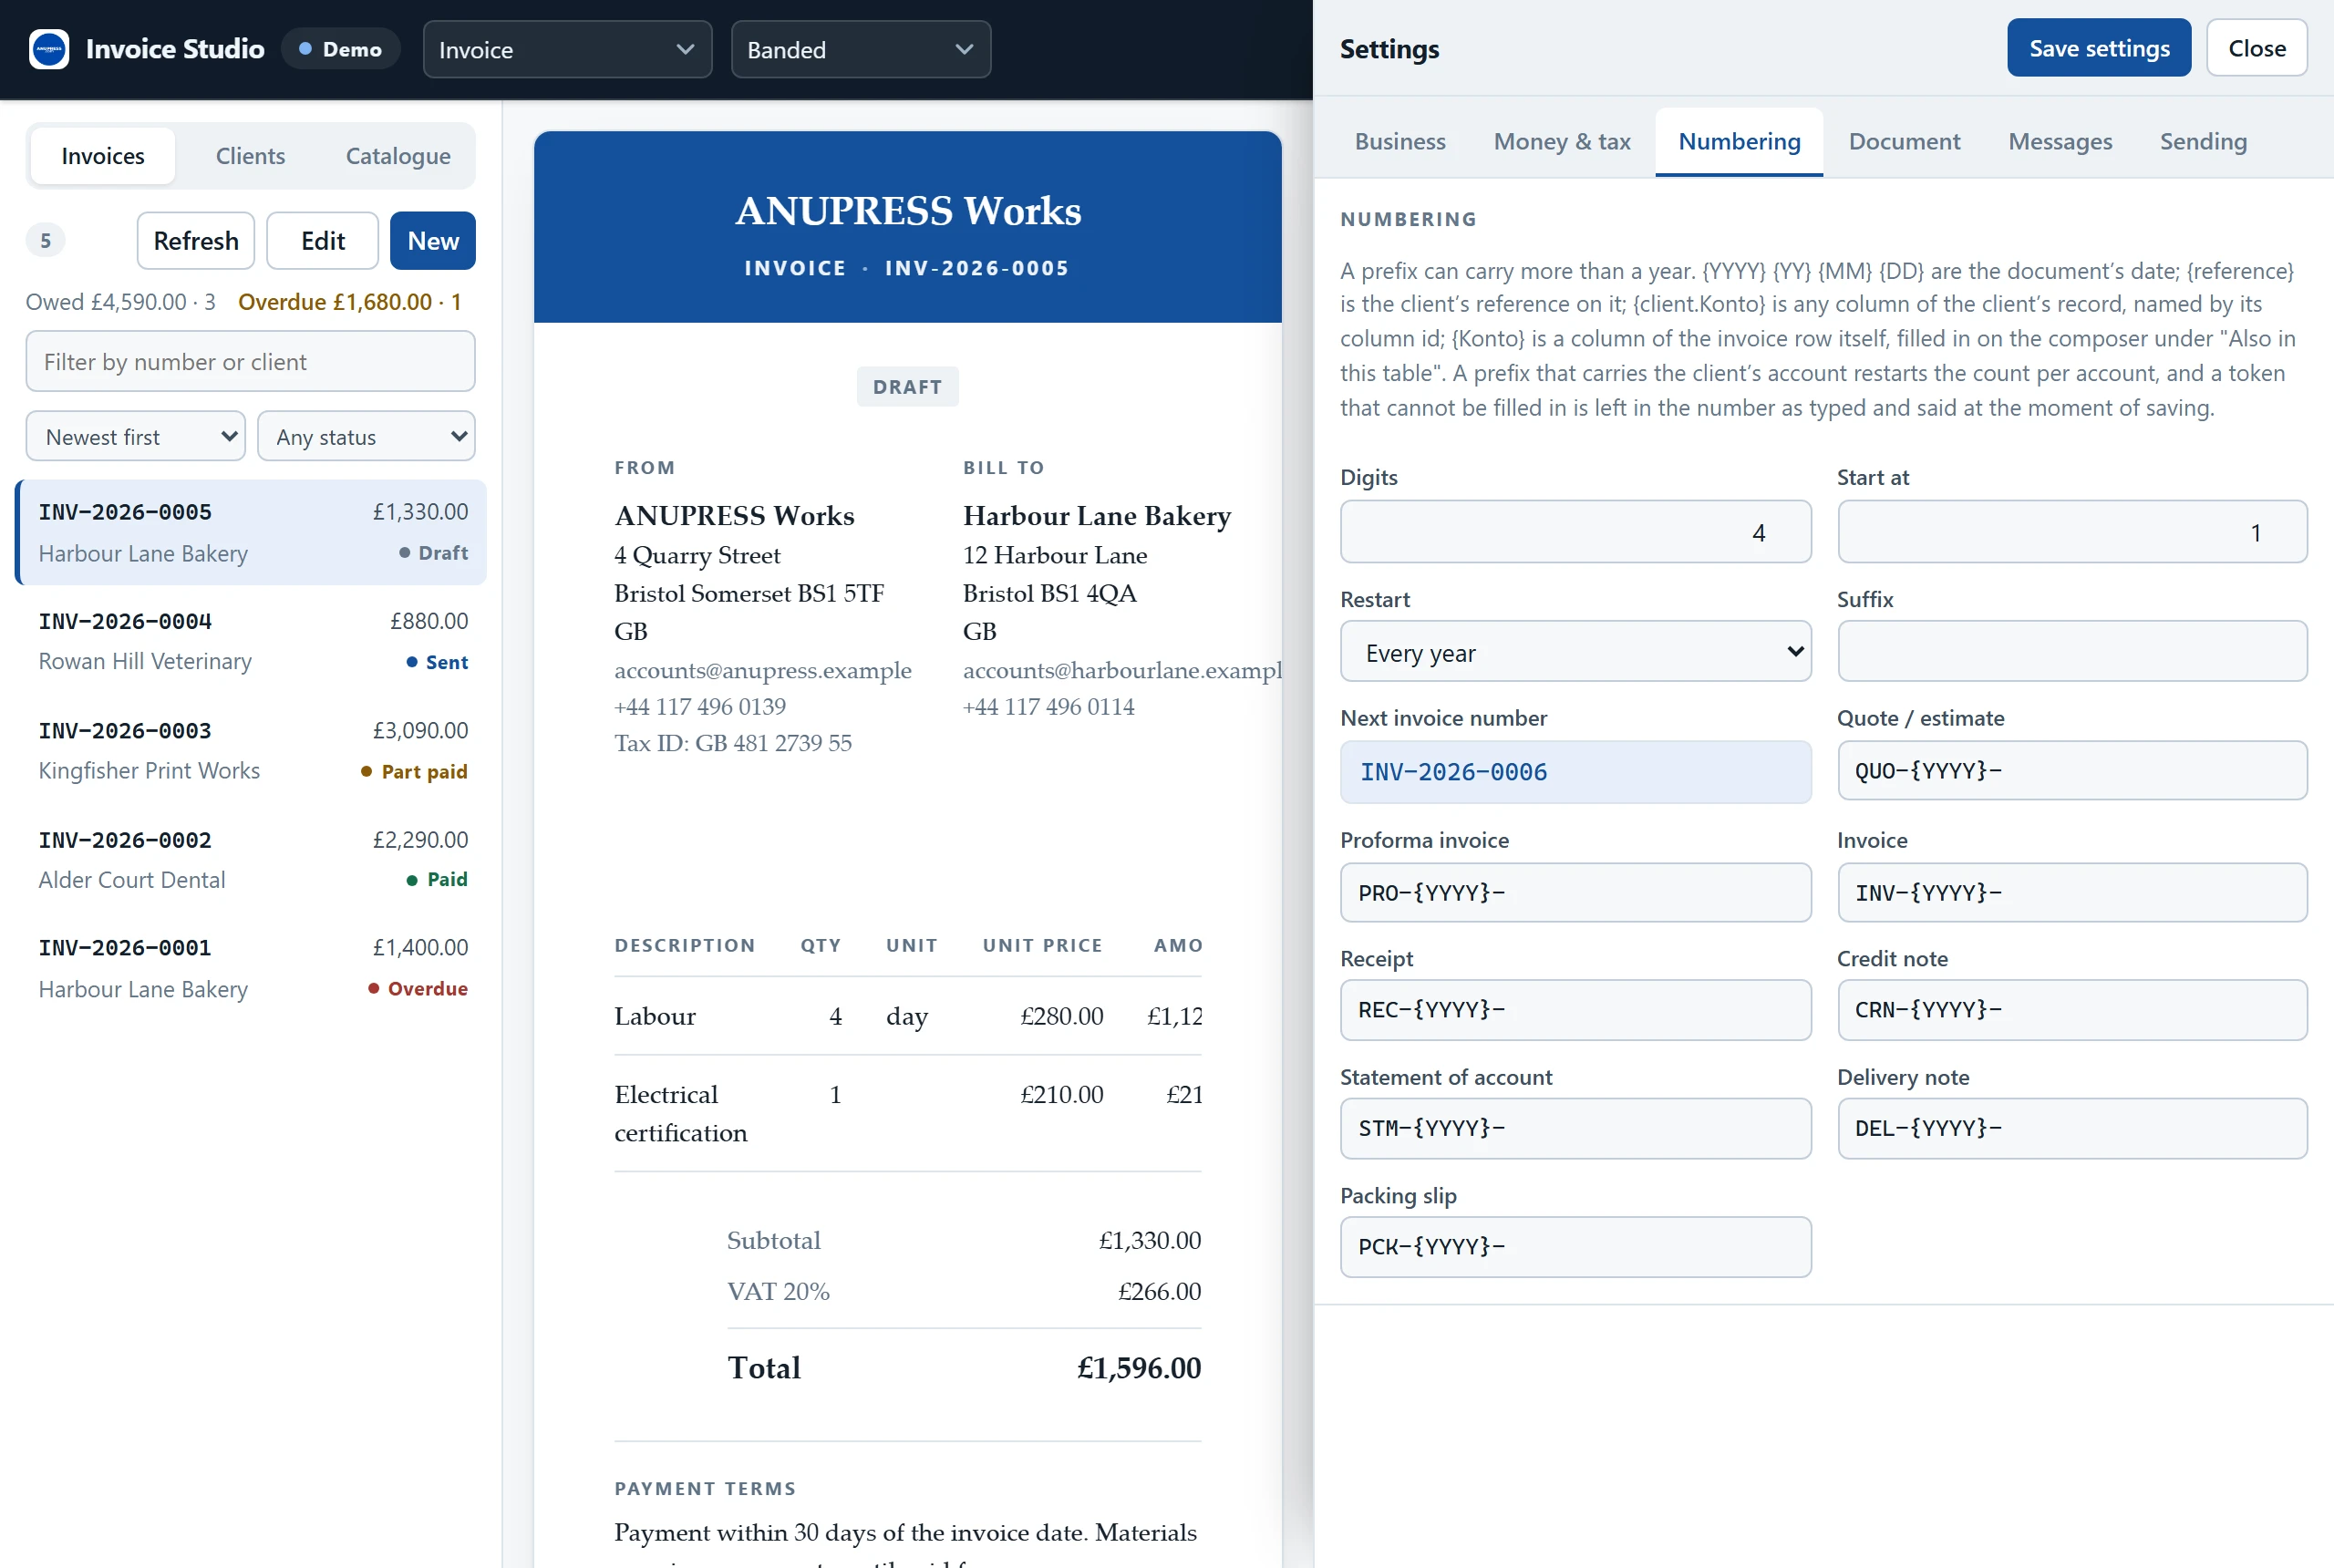Expand the Newest first sort dropdown

(x=136, y=437)
